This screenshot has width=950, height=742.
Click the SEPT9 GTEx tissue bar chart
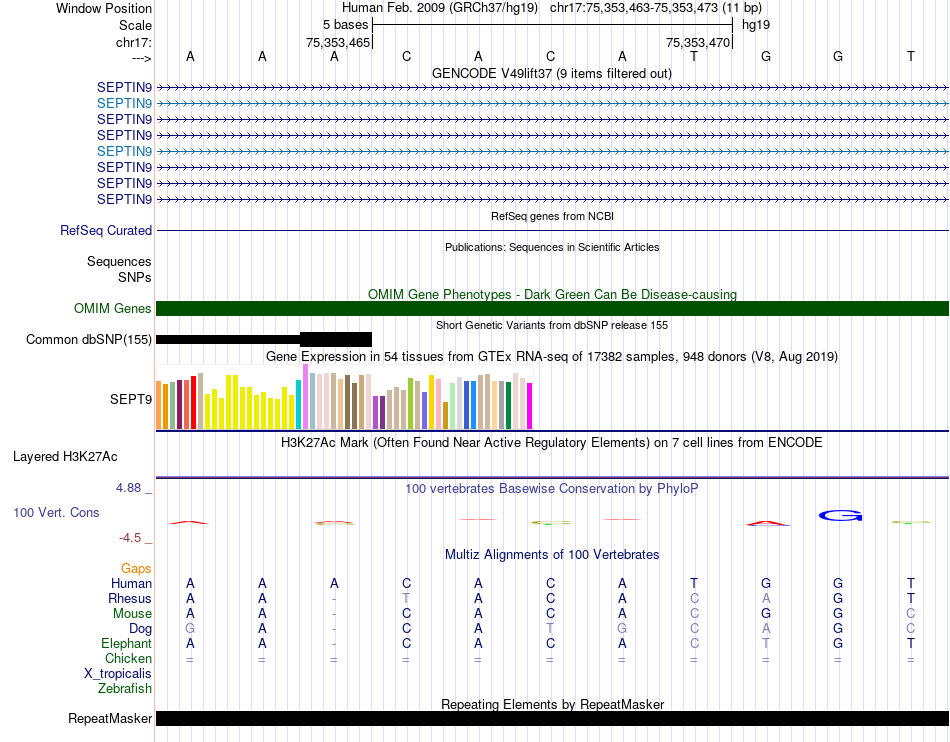[x=344, y=397]
